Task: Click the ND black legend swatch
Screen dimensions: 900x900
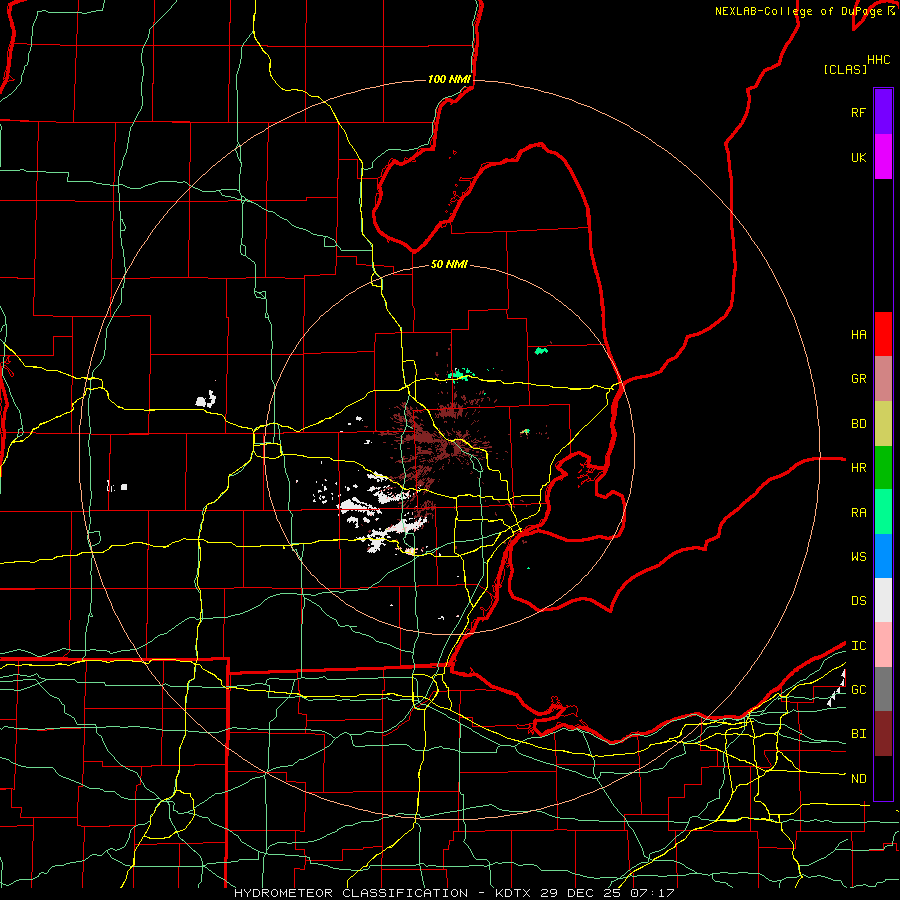Action: 883,778
